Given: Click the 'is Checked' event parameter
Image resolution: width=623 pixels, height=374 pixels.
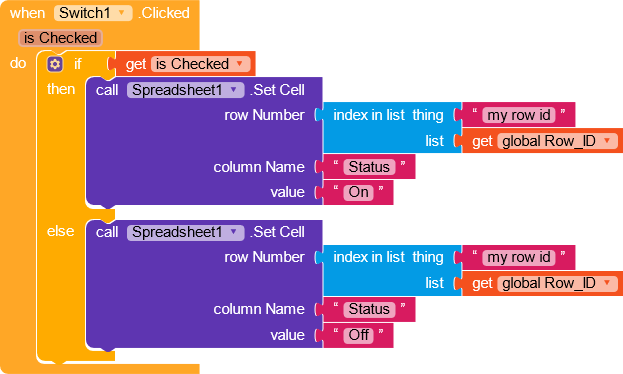Looking at the screenshot, I should 60,38.
